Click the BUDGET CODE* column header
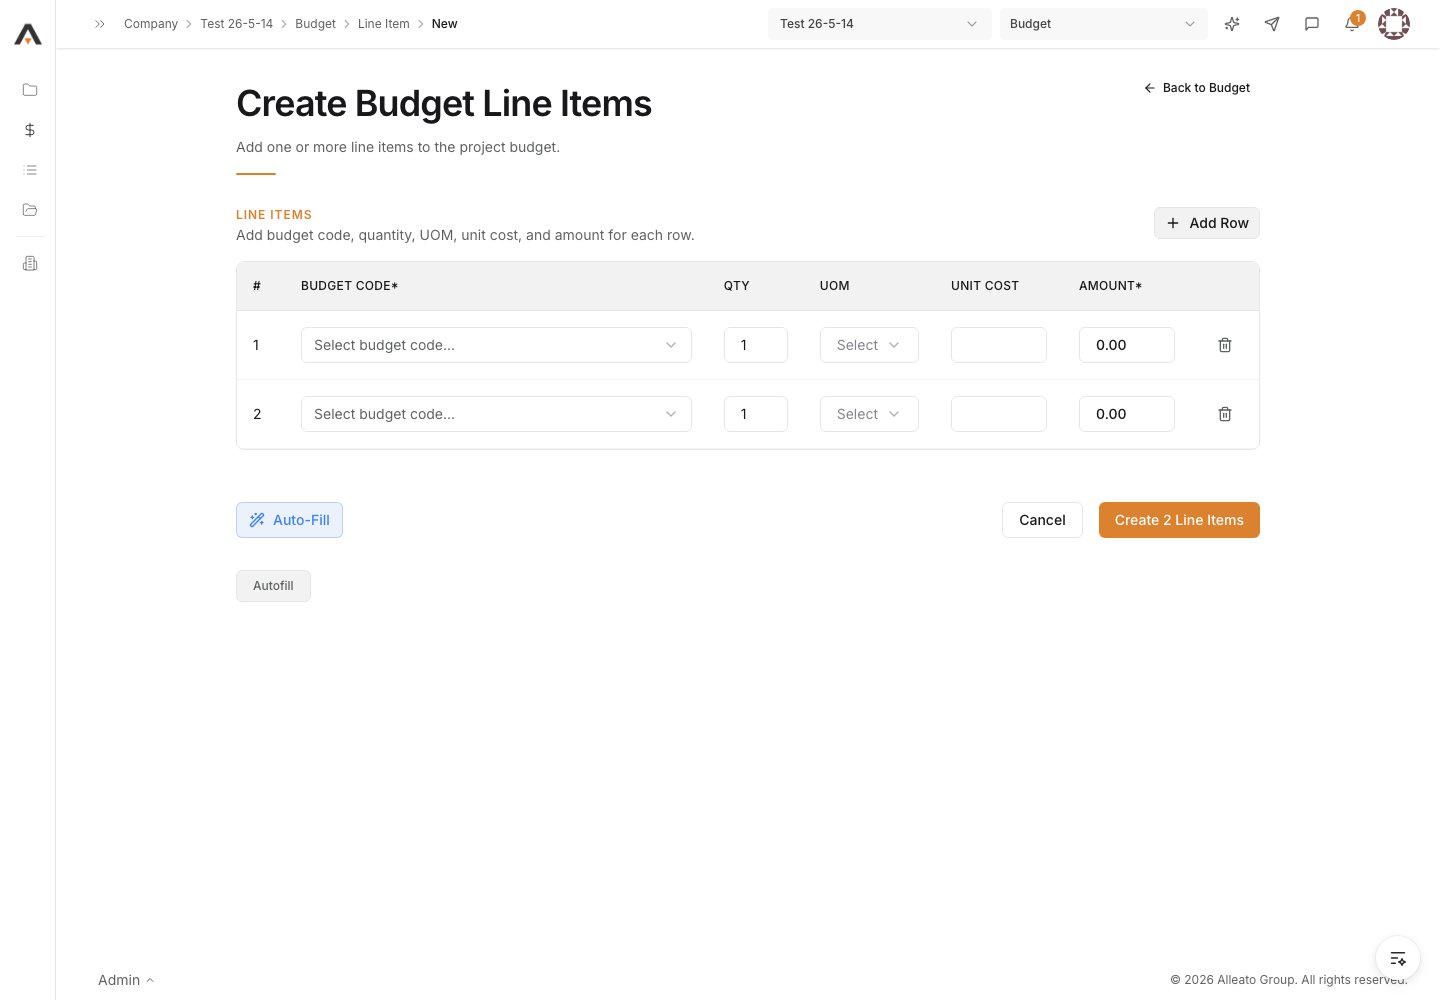Viewport: 1440px width, 1000px height. coord(349,286)
